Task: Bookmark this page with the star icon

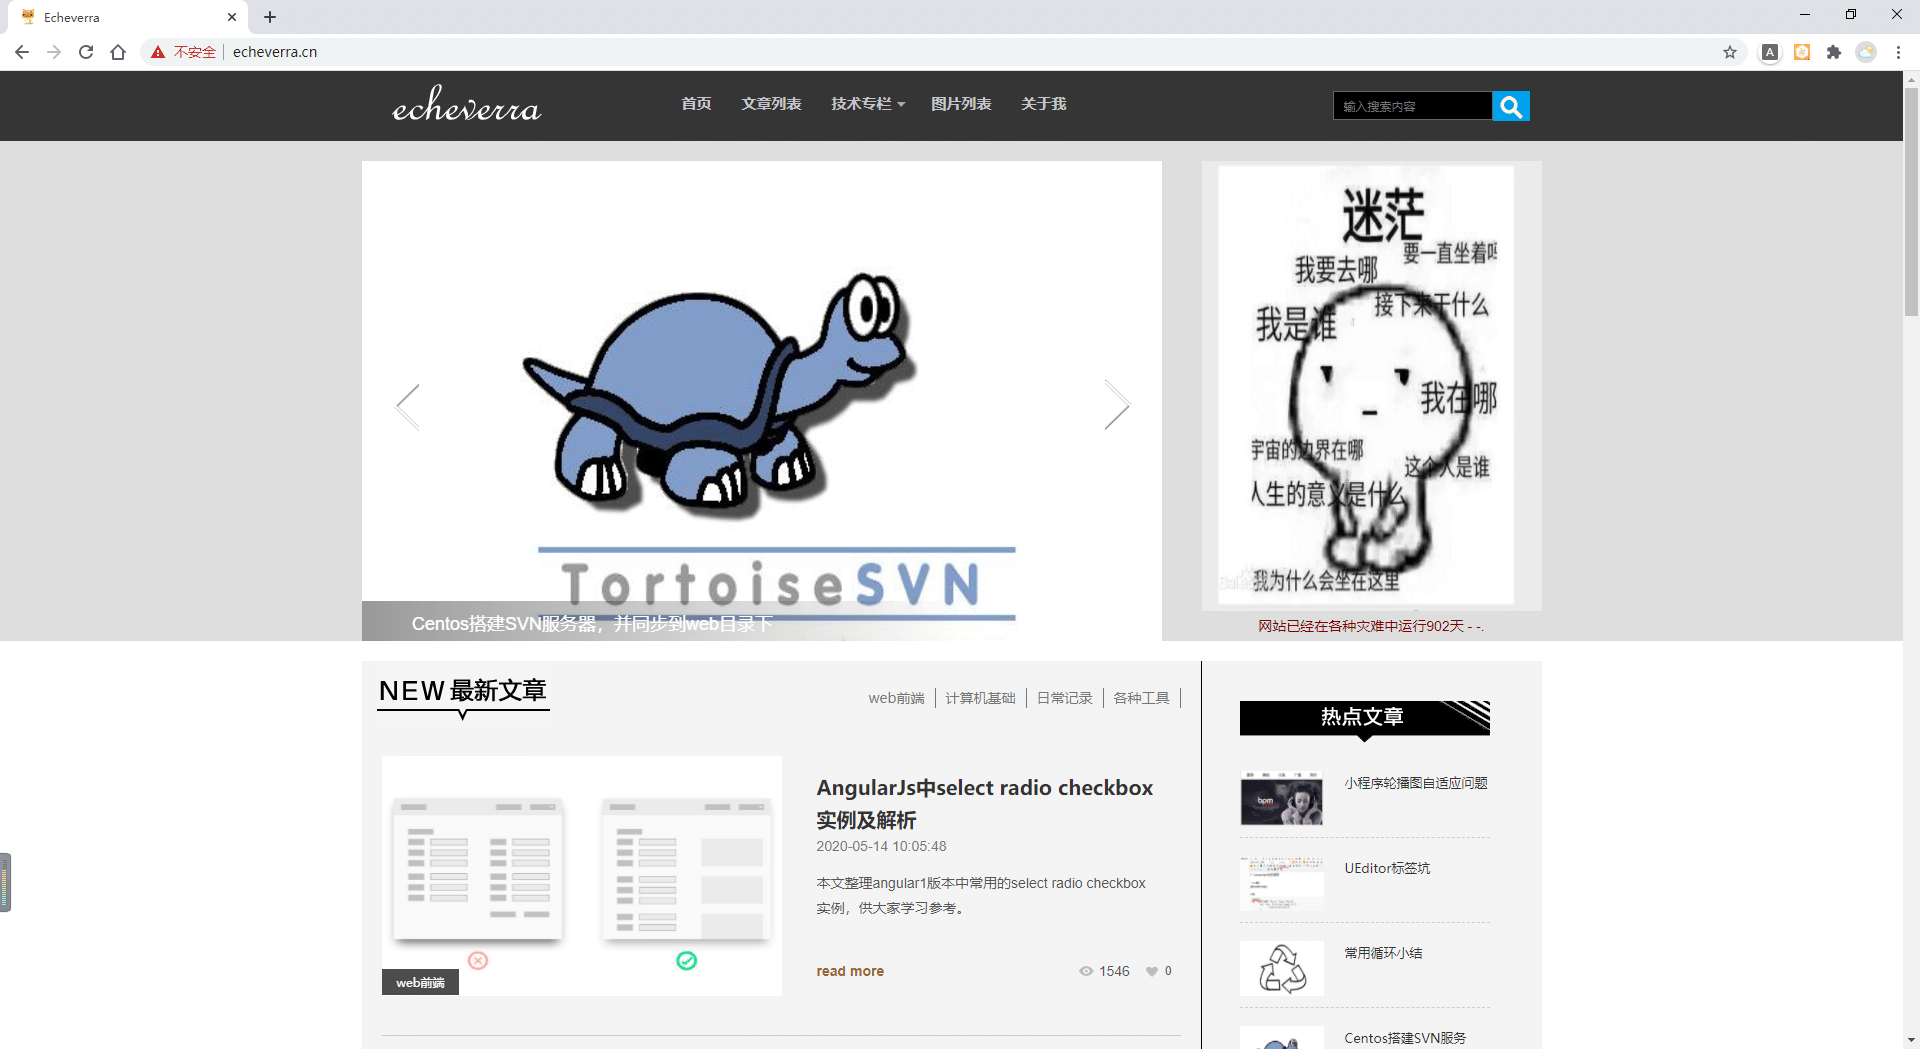Action: coord(1730,52)
